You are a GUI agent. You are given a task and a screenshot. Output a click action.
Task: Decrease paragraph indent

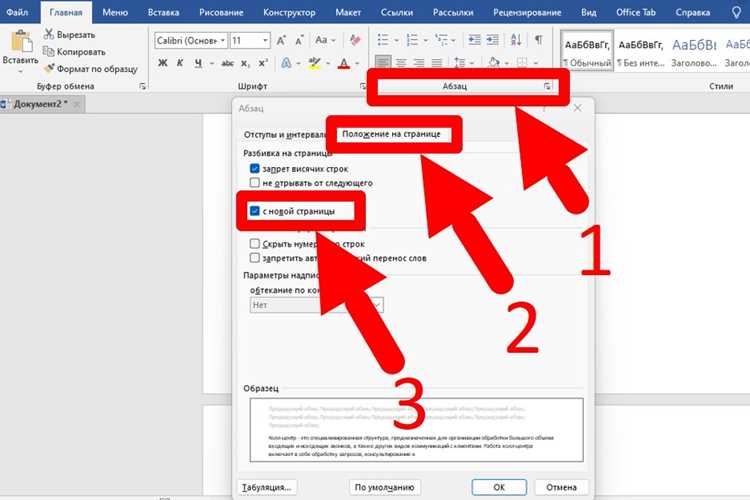pos(474,40)
